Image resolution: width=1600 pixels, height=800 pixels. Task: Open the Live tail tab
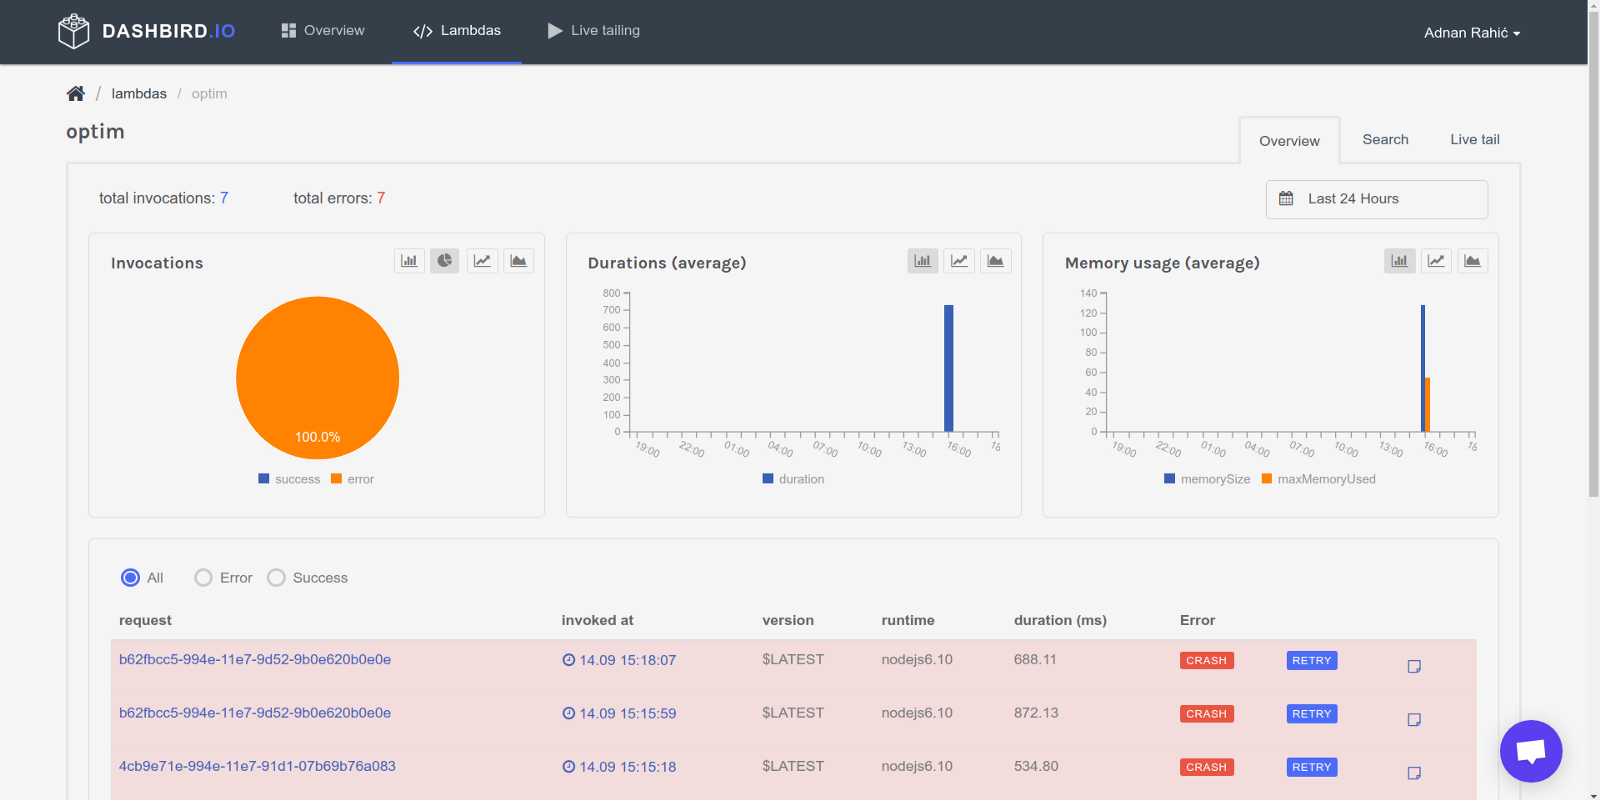tap(1474, 140)
